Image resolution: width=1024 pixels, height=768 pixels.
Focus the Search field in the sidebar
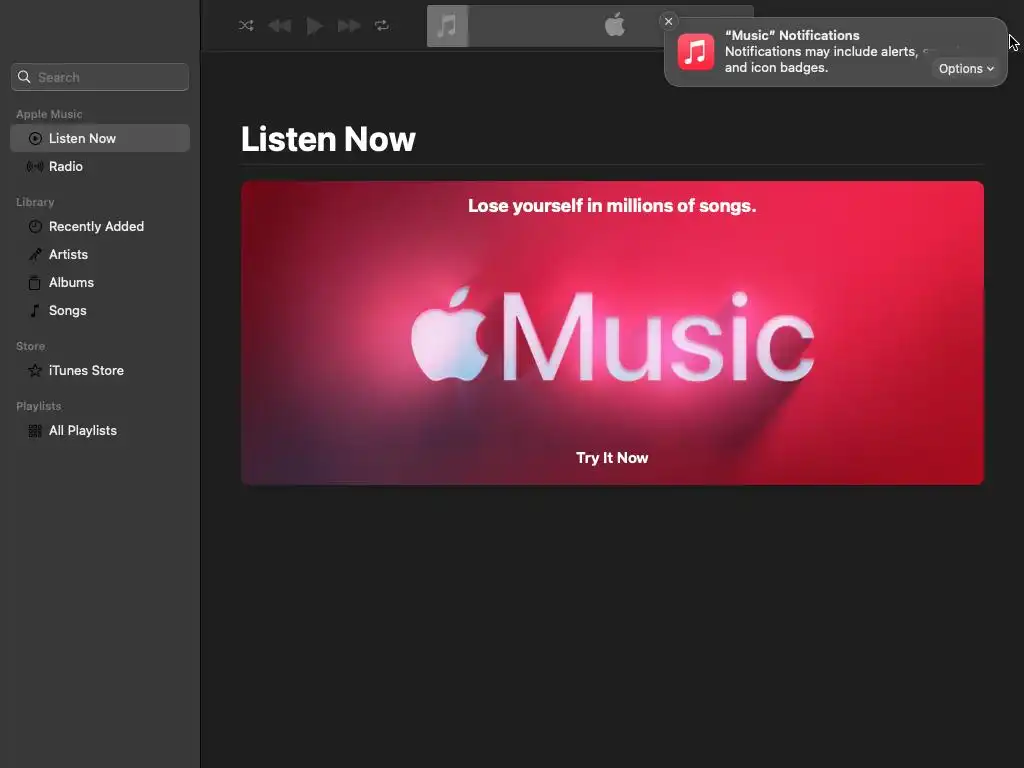pyautogui.click(x=100, y=77)
